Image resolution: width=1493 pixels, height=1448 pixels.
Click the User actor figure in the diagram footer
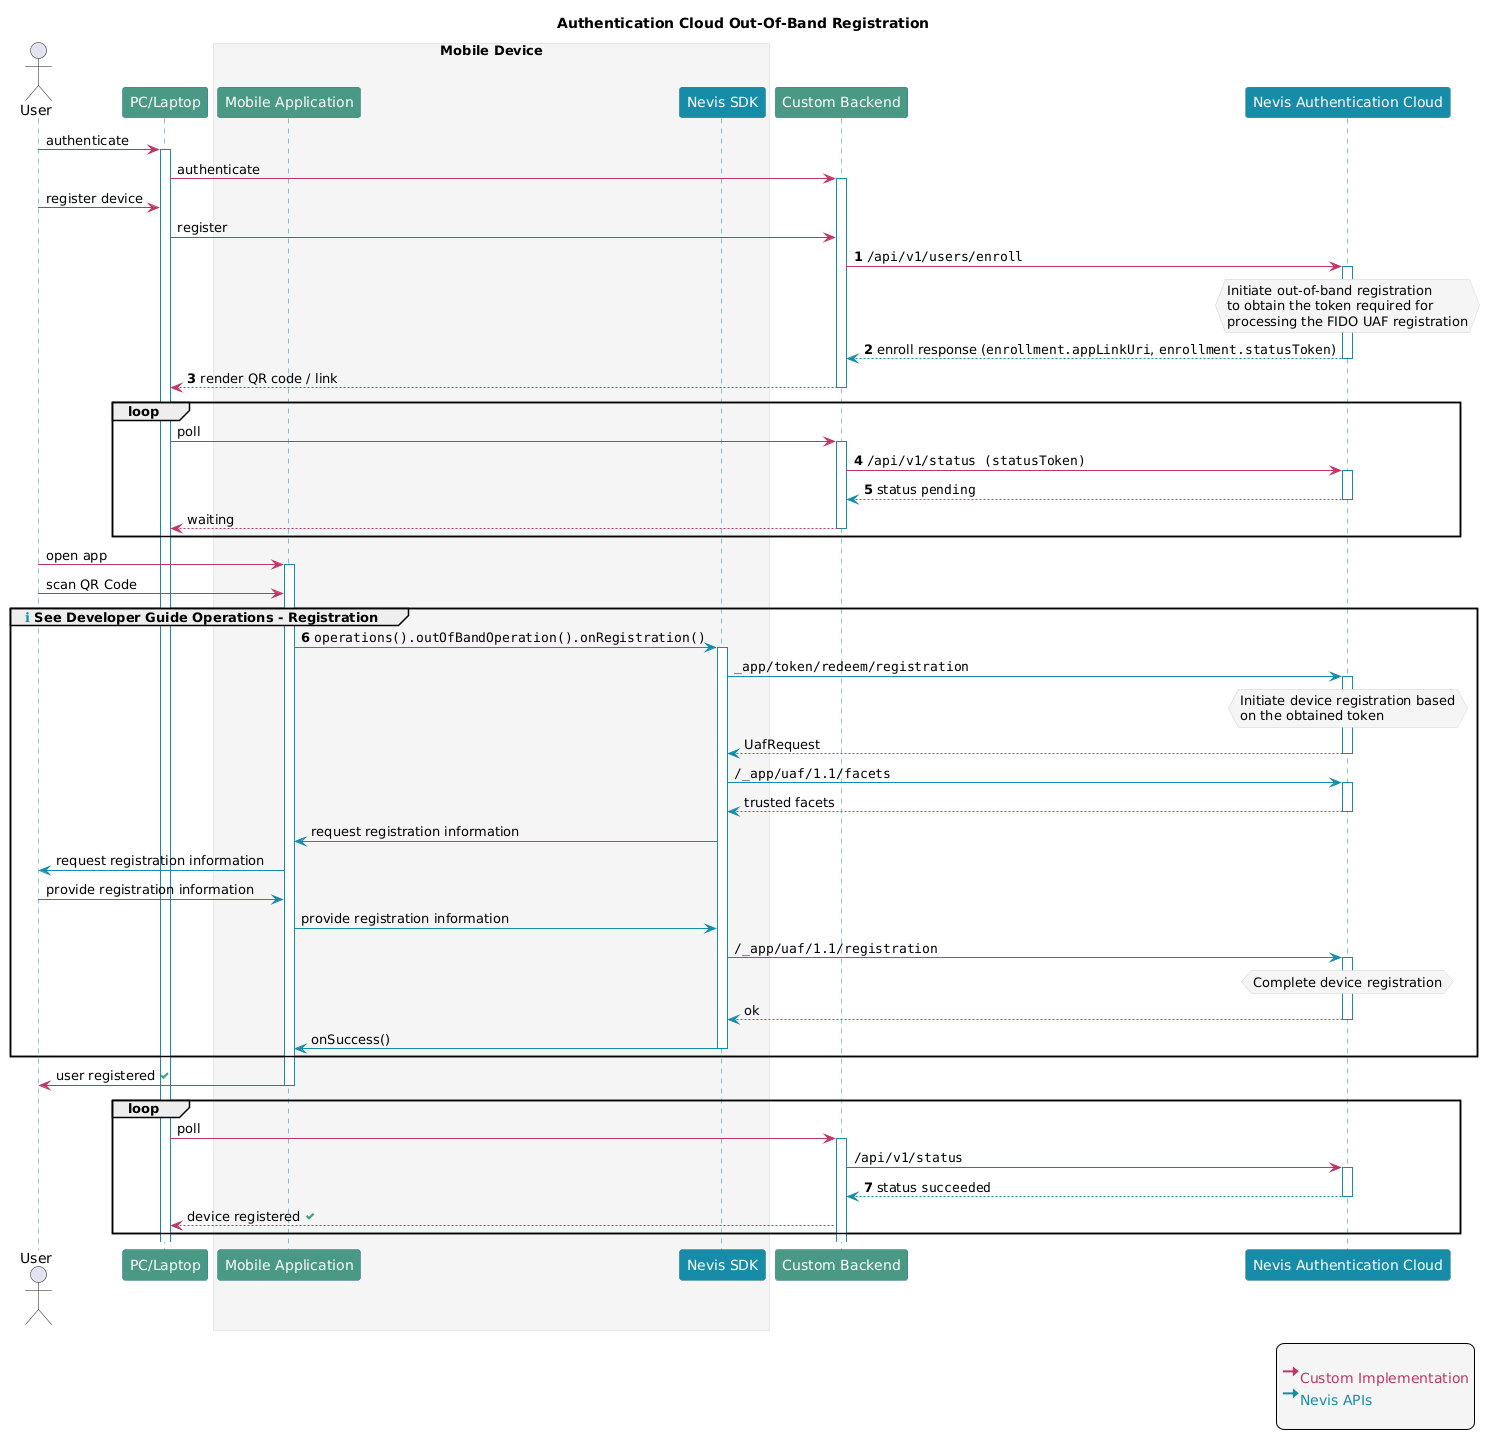point(38,1295)
